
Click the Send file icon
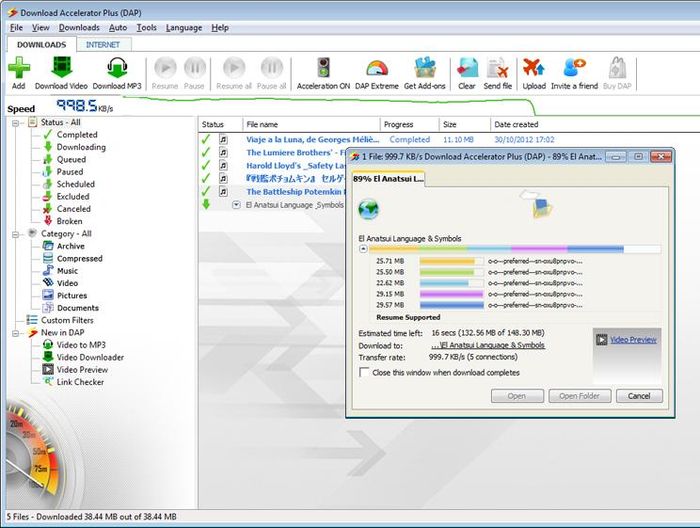pyautogui.click(x=497, y=68)
